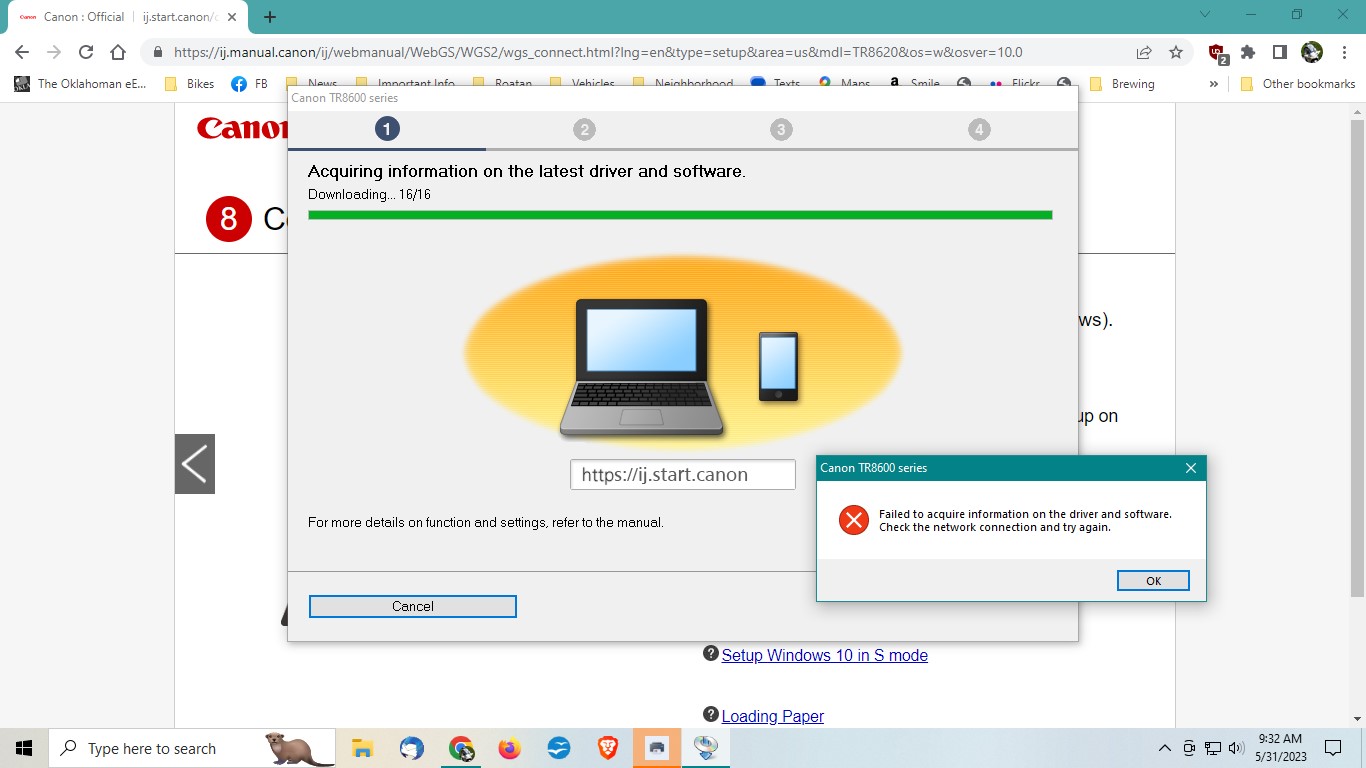The height and width of the screenshot is (768, 1366).
Task: Open the Chrome three-dot menu
Action: pyautogui.click(x=1343, y=52)
